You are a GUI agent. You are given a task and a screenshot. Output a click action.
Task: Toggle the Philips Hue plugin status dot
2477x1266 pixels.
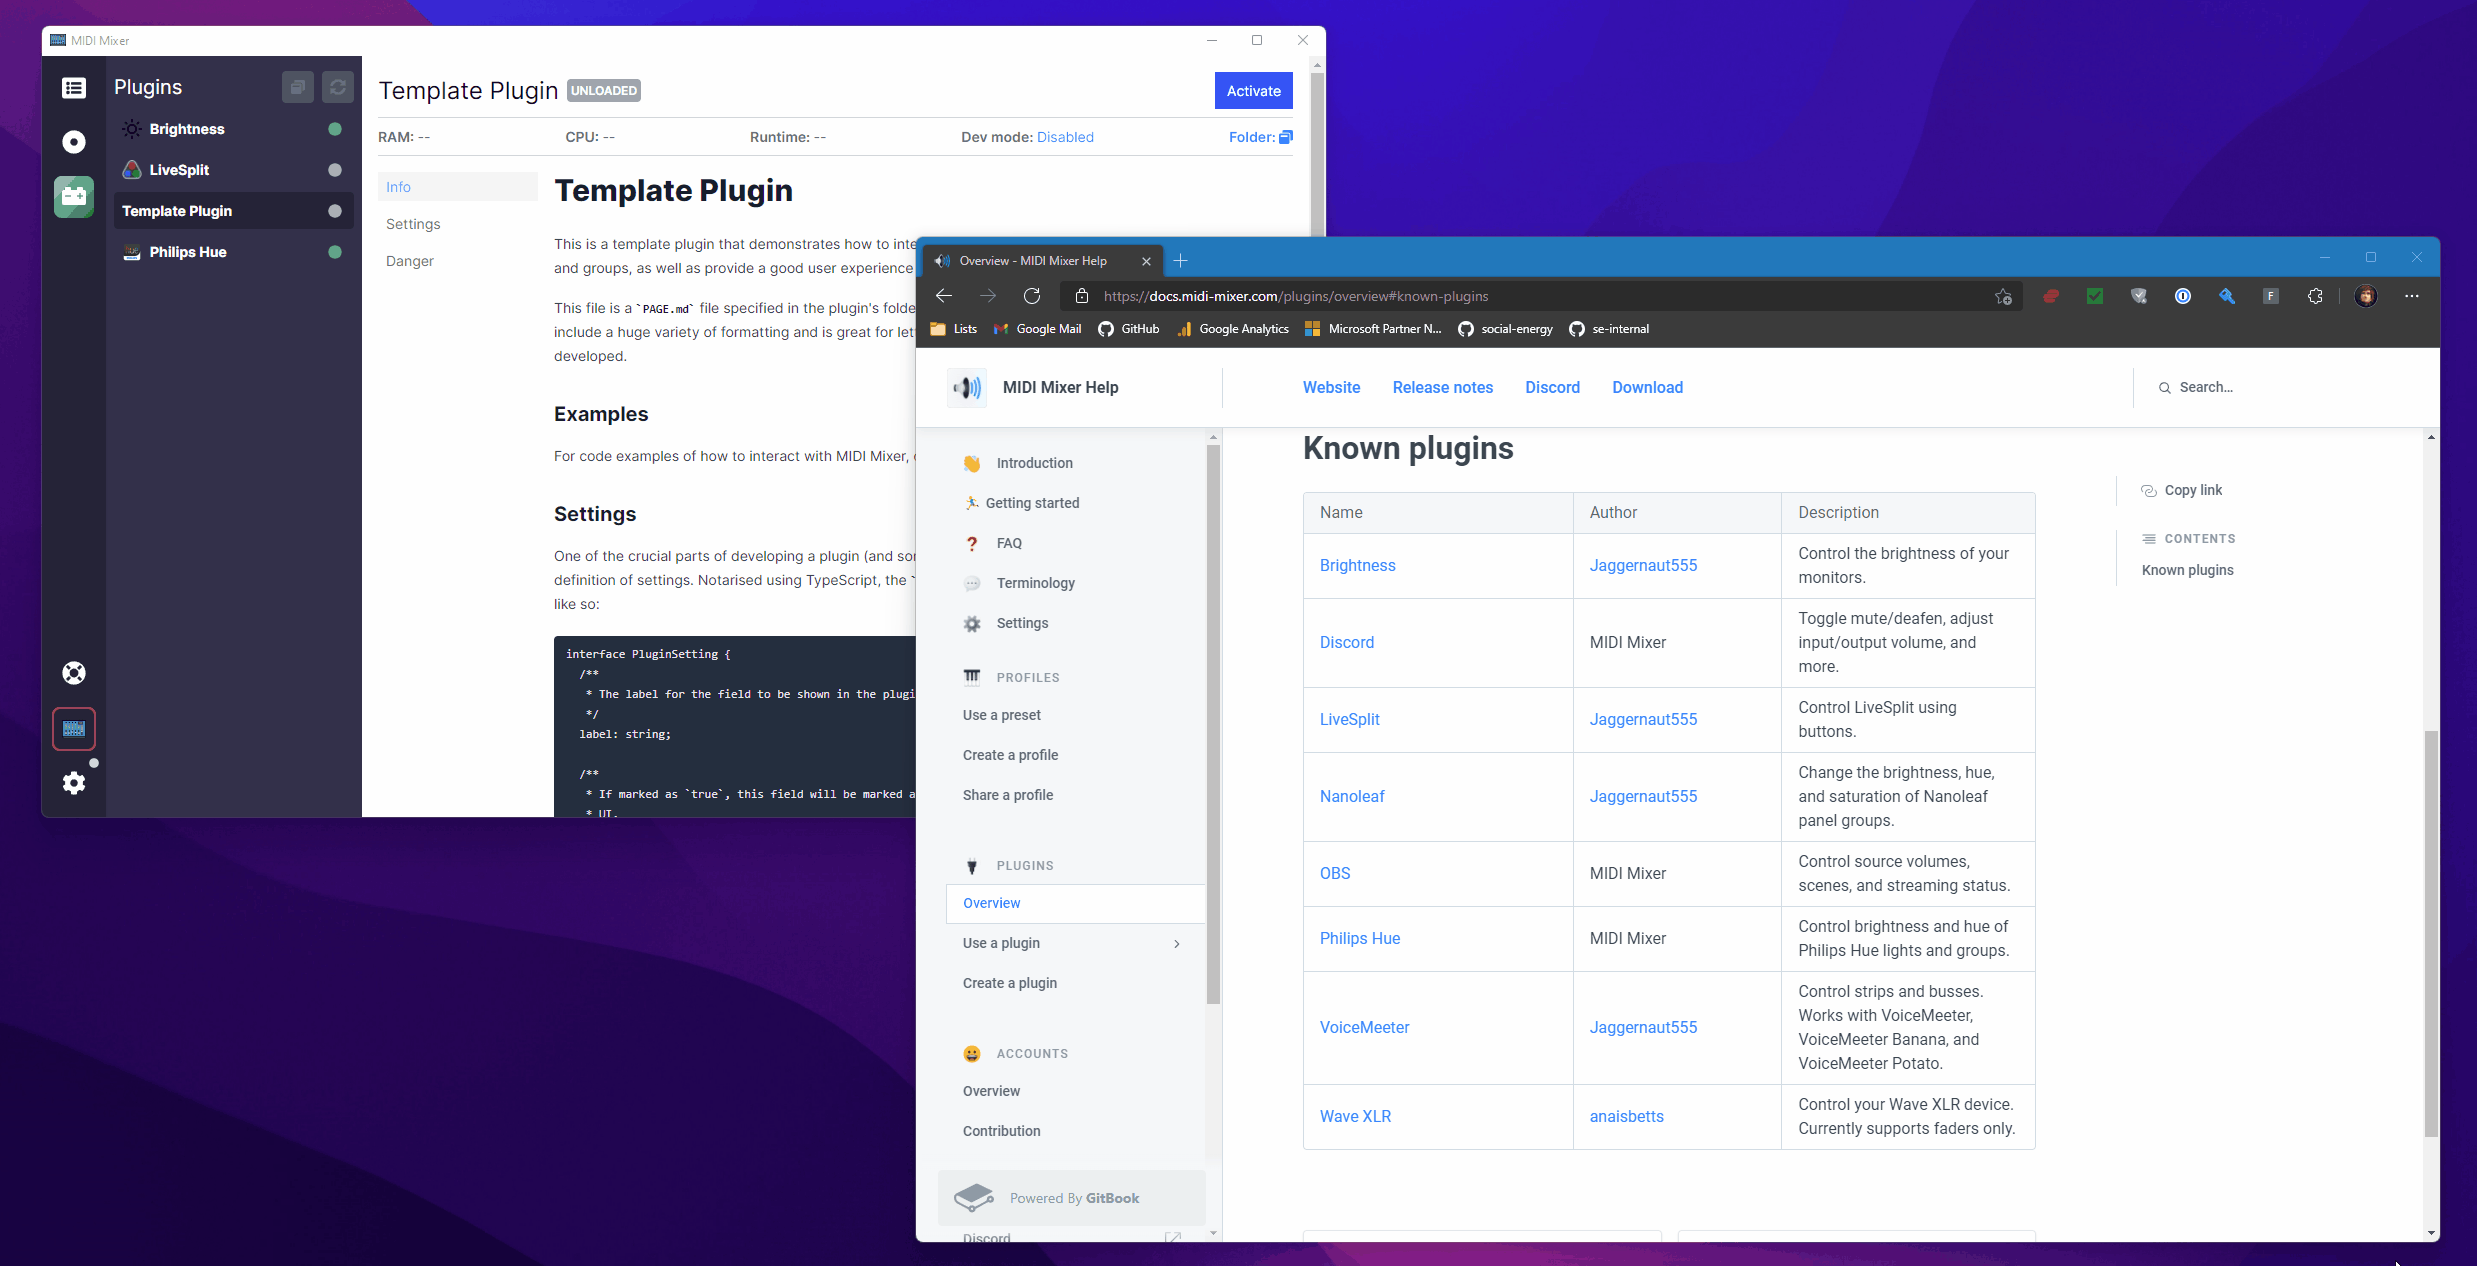coord(335,252)
